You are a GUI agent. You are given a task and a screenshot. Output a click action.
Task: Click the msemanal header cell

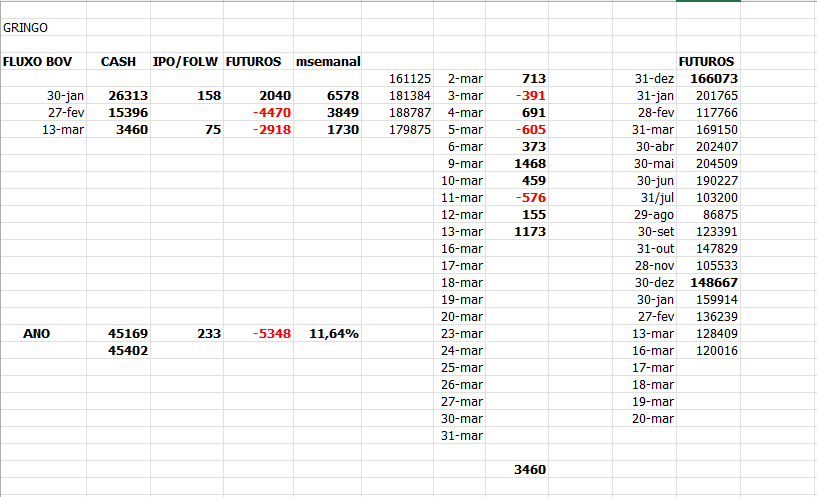pos(328,61)
